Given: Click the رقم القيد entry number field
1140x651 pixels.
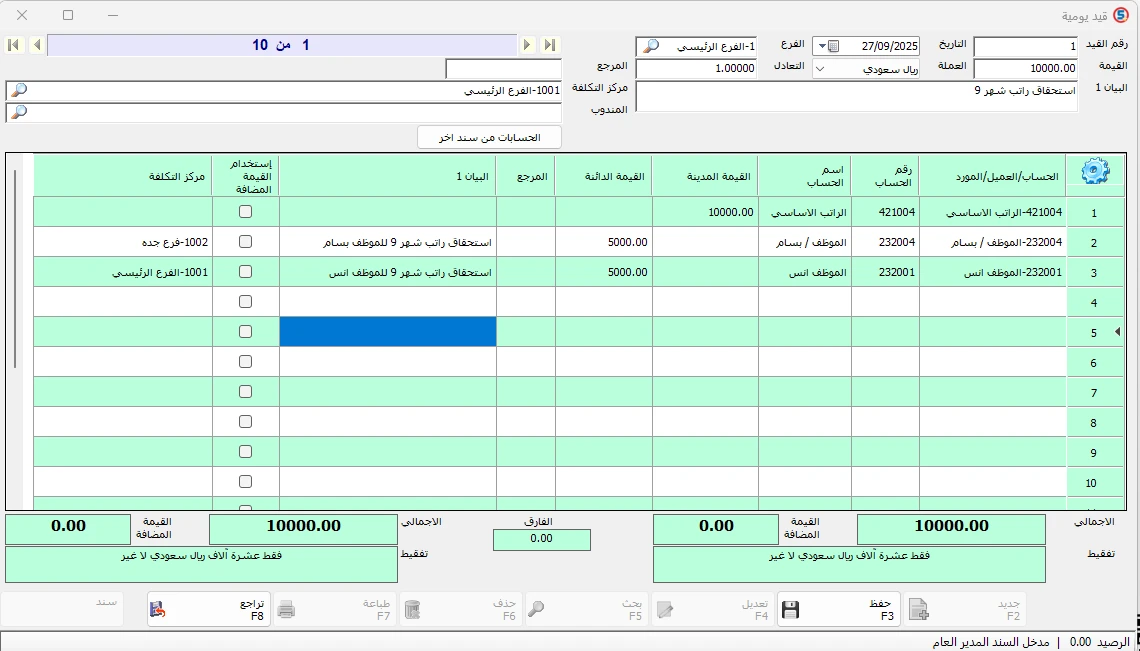Looking at the screenshot, I should pos(1026,47).
